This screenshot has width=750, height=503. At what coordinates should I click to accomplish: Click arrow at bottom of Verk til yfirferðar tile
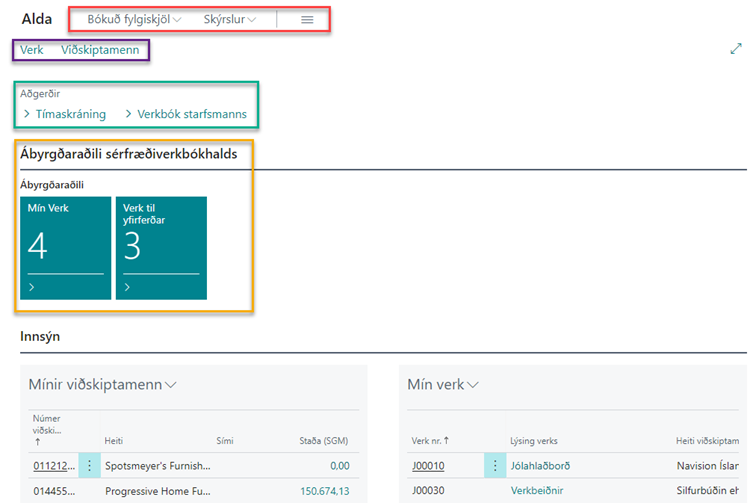tap(128, 288)
